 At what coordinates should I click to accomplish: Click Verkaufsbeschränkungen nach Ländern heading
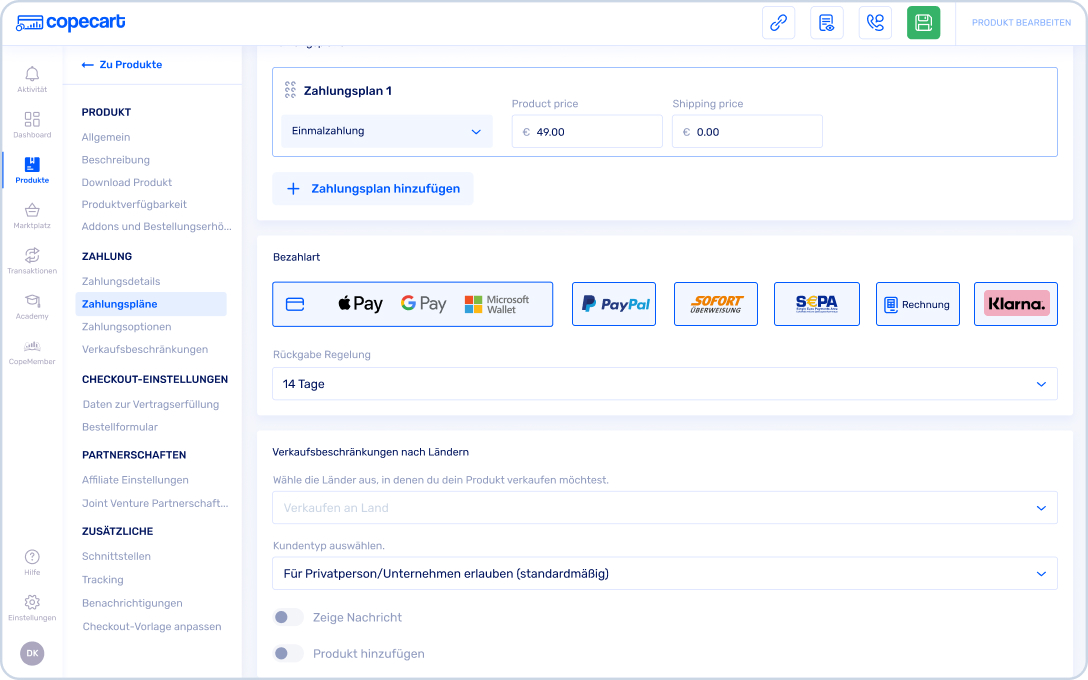(371, 452)
